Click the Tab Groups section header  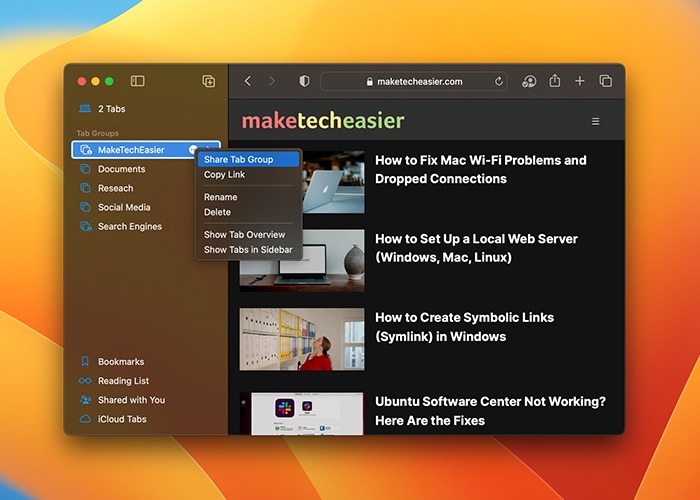click(x=97, y=133)
